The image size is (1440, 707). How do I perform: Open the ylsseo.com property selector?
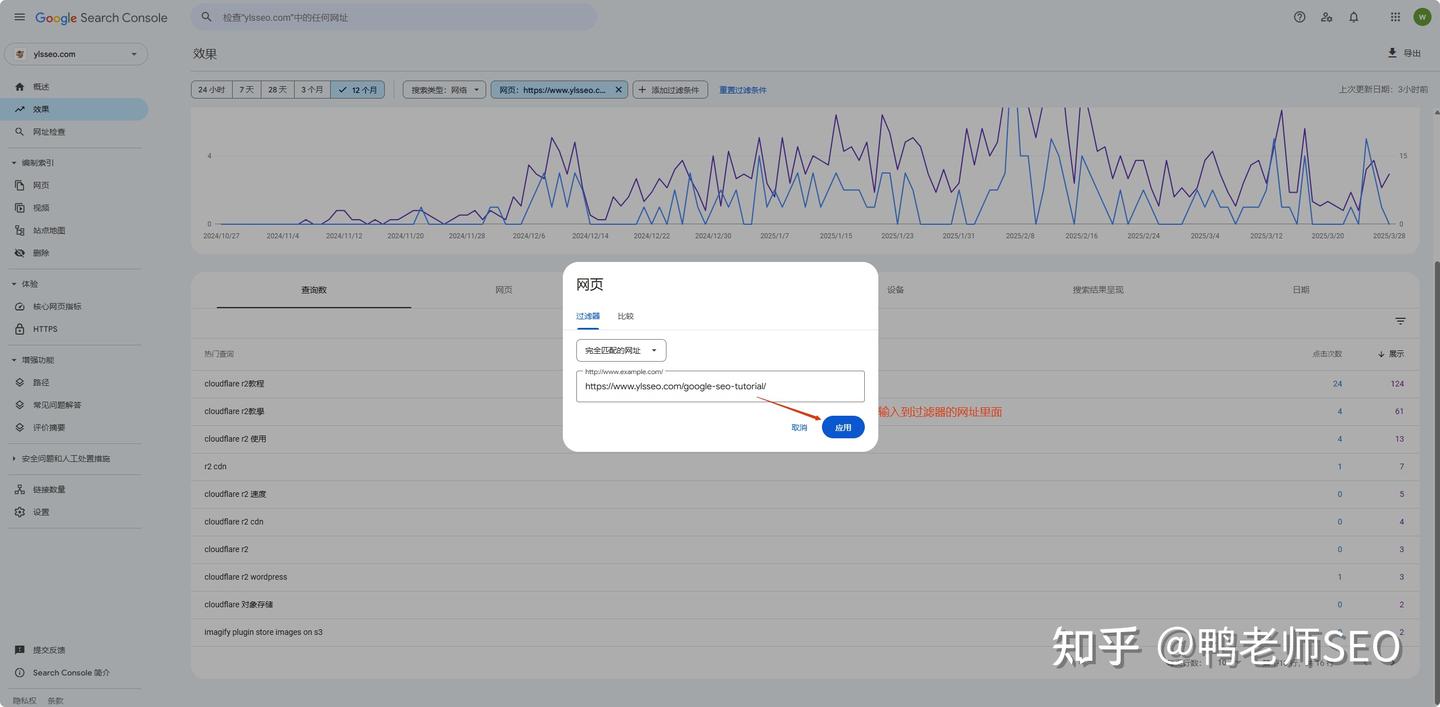click(x=76, y=54)
